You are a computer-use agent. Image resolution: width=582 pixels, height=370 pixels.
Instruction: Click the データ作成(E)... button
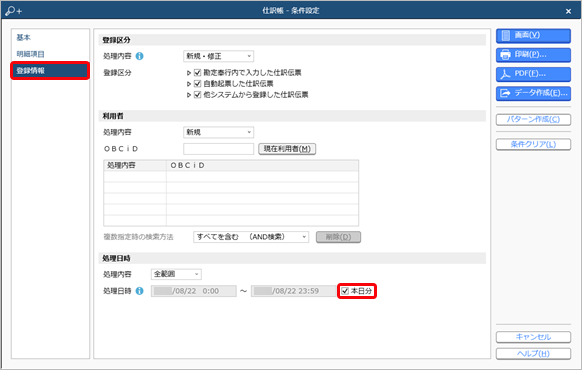pyautogui.click(x=533, y=94)
